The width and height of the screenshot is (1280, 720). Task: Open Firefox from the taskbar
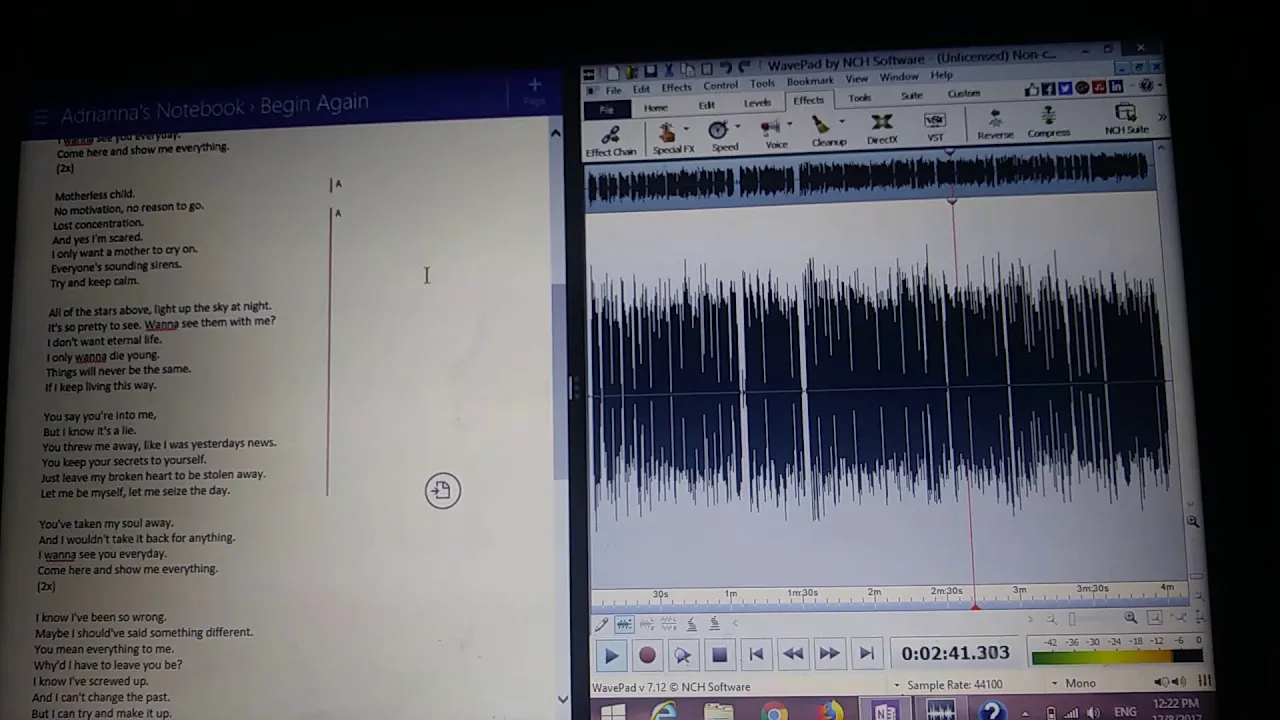tap(829, 712)
